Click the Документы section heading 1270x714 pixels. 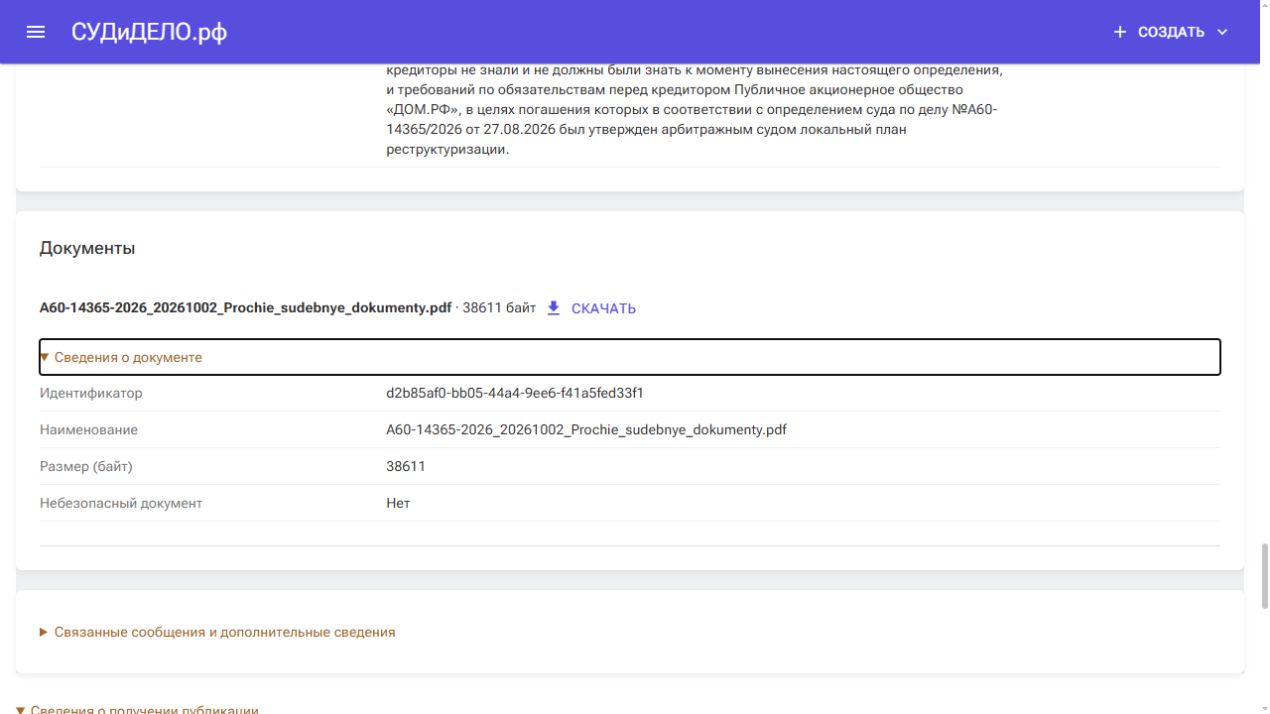(87, 248)
